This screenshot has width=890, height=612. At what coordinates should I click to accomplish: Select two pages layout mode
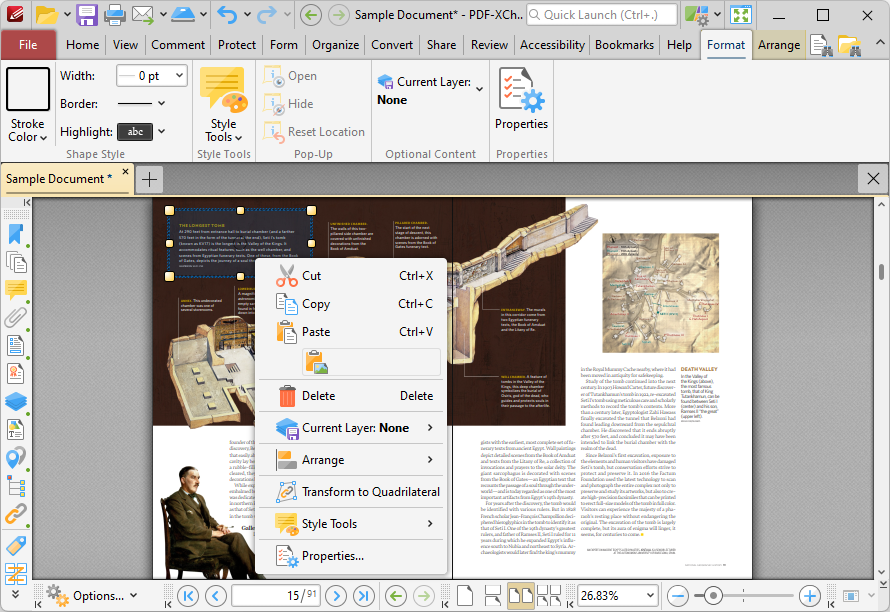click(520, 596)
